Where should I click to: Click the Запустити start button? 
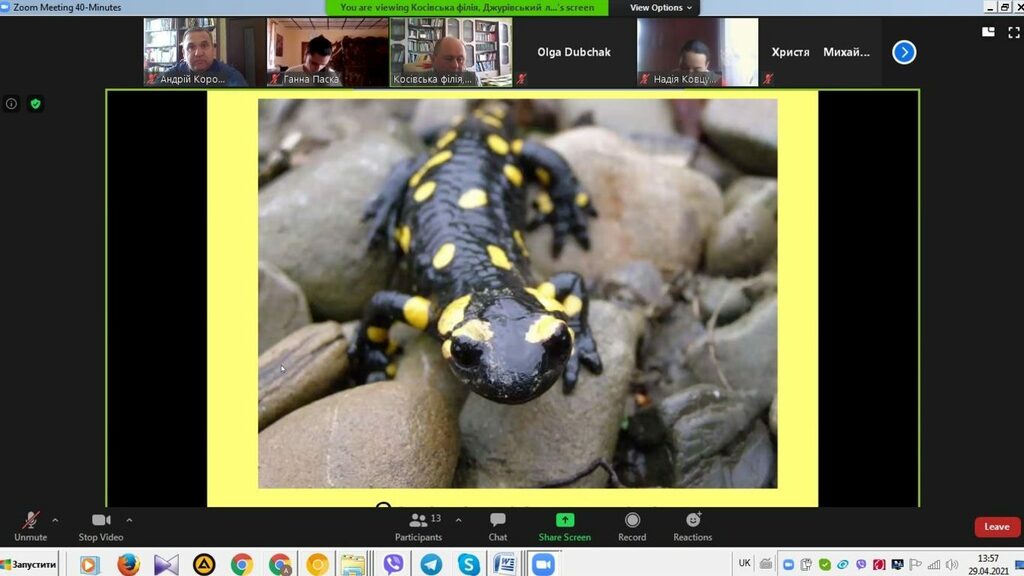point(32,565)
